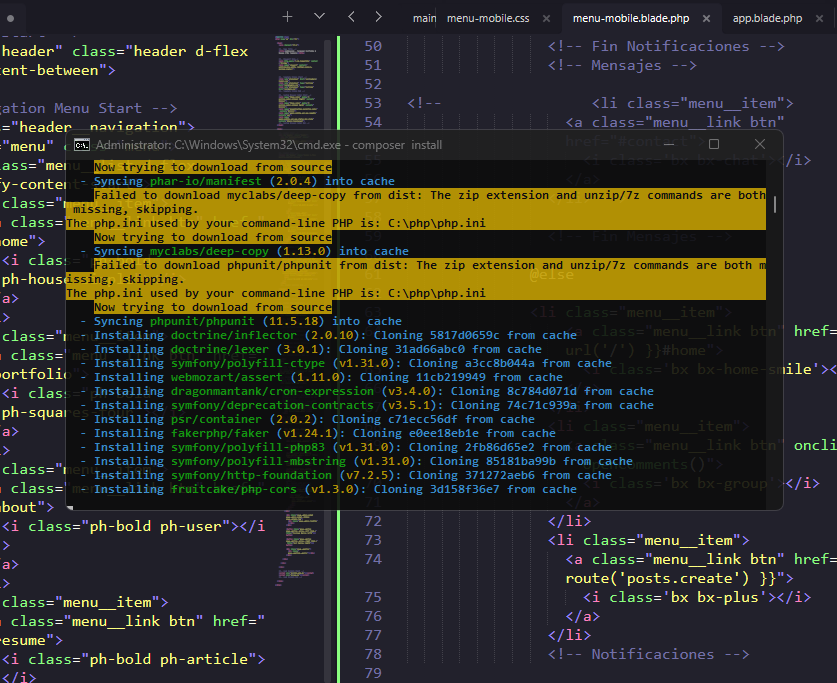Close the menu-mobile.blade.php tab
The image size is (837, 683).
[x=706, y=18]
